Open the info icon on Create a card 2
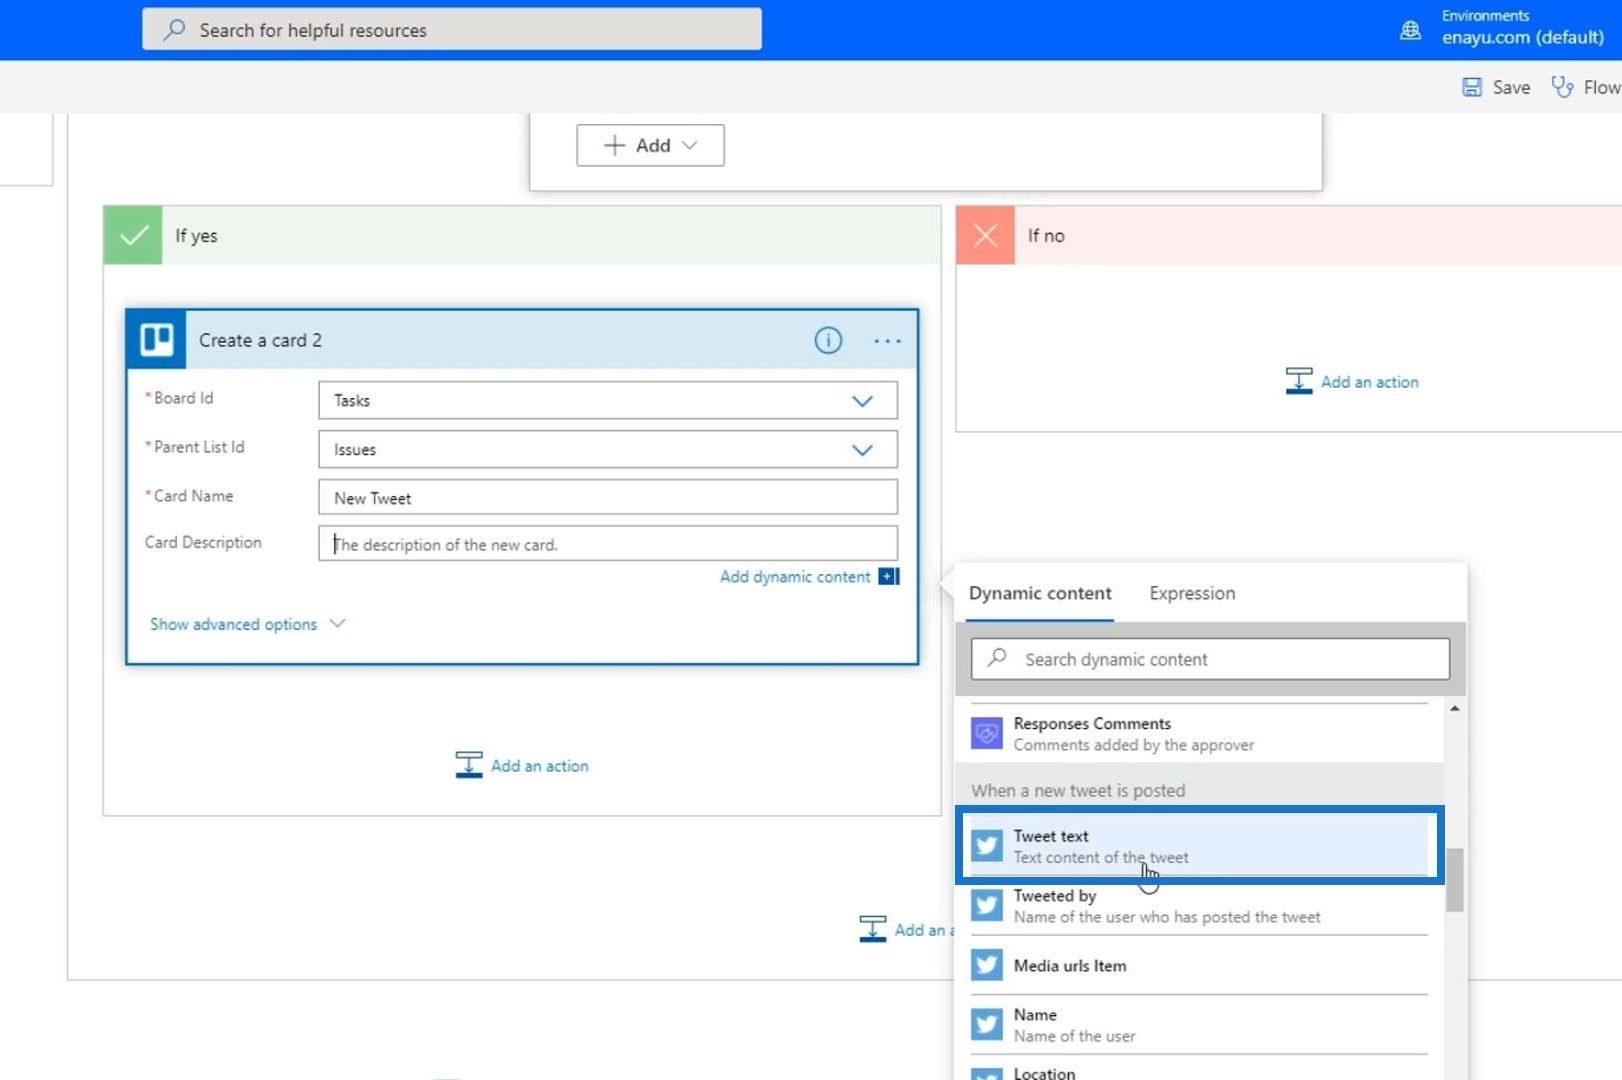The height and width of the screenshot is (1080, 1622). coord(828,341)
